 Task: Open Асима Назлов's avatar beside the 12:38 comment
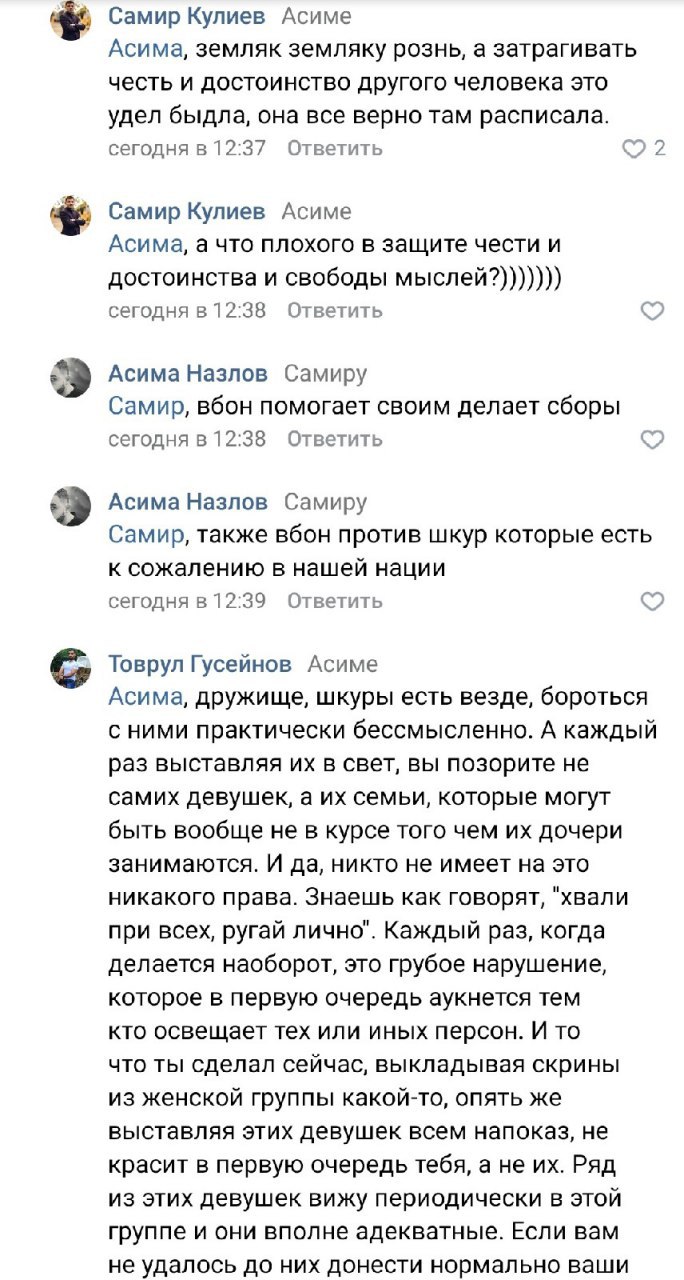coord(71,377)
